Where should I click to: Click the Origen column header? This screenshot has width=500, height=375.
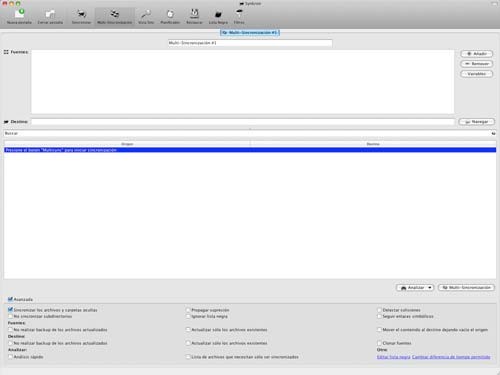point(127,144)
